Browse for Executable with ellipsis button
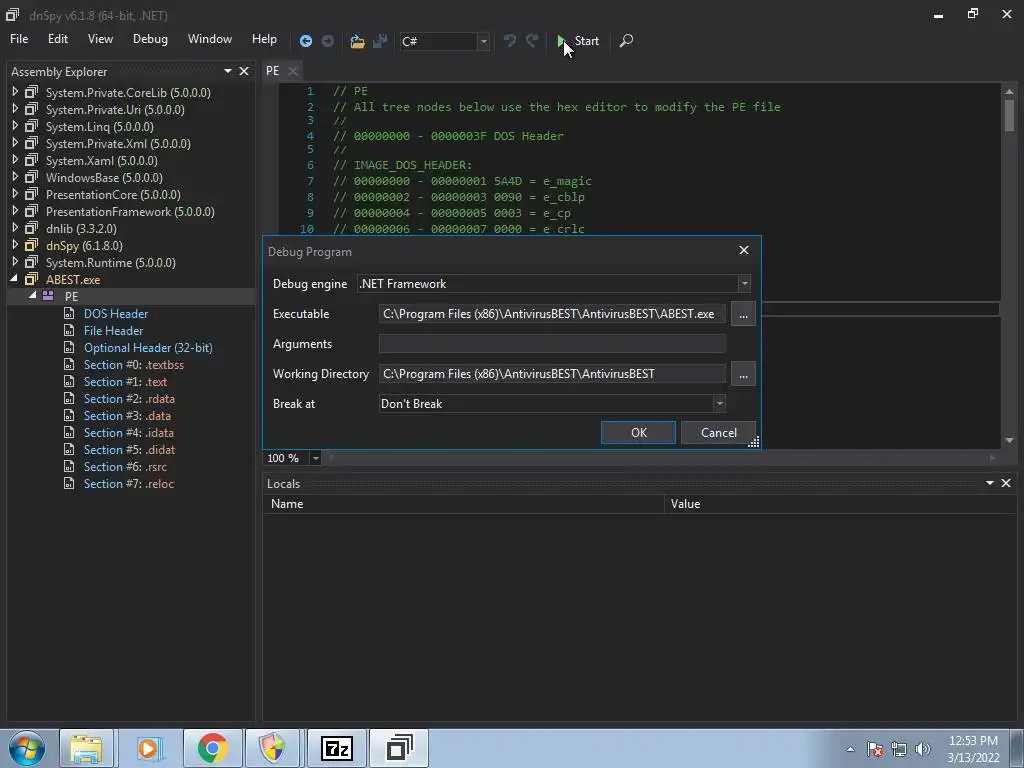The width and height of the screenshot is (1024, 768). [x=743, y=313]
